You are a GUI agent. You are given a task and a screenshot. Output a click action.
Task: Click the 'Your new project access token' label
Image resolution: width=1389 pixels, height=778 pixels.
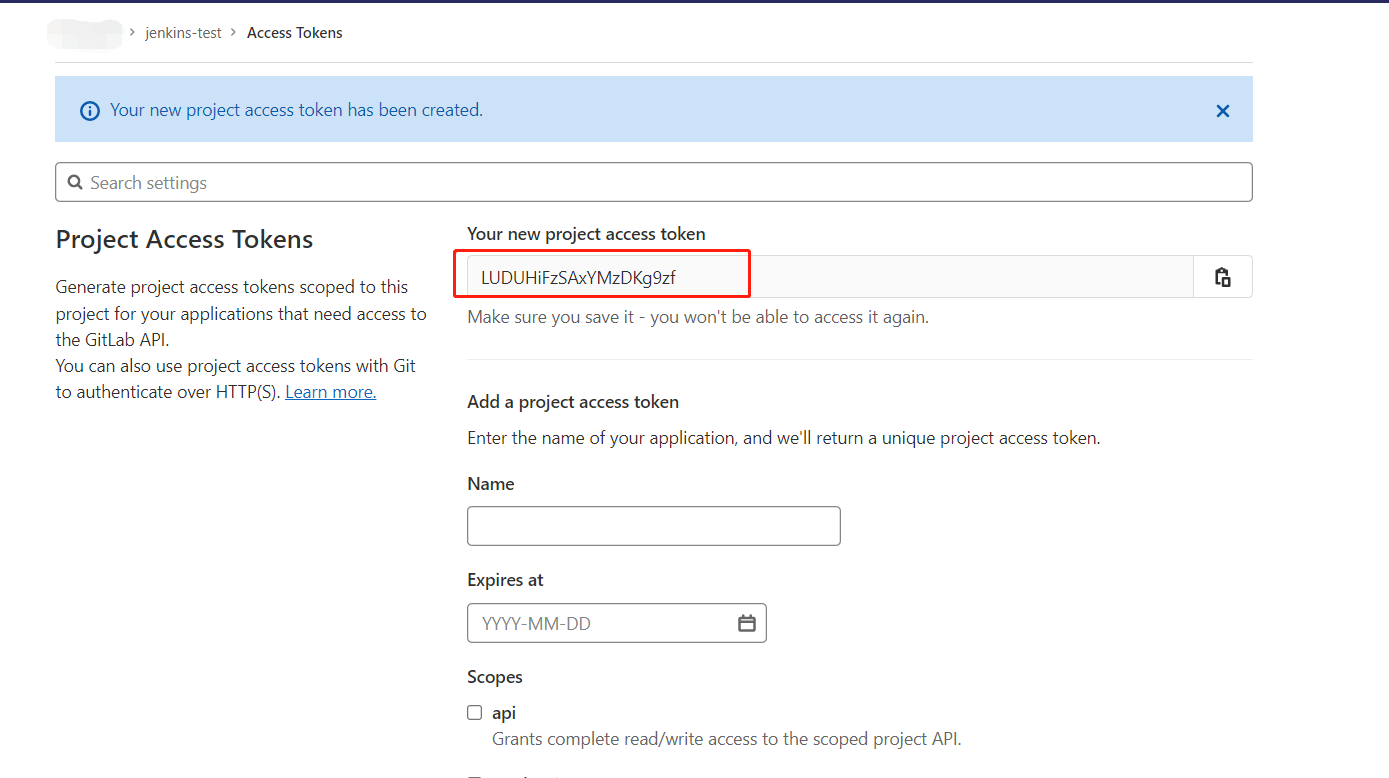pos(586,234)
